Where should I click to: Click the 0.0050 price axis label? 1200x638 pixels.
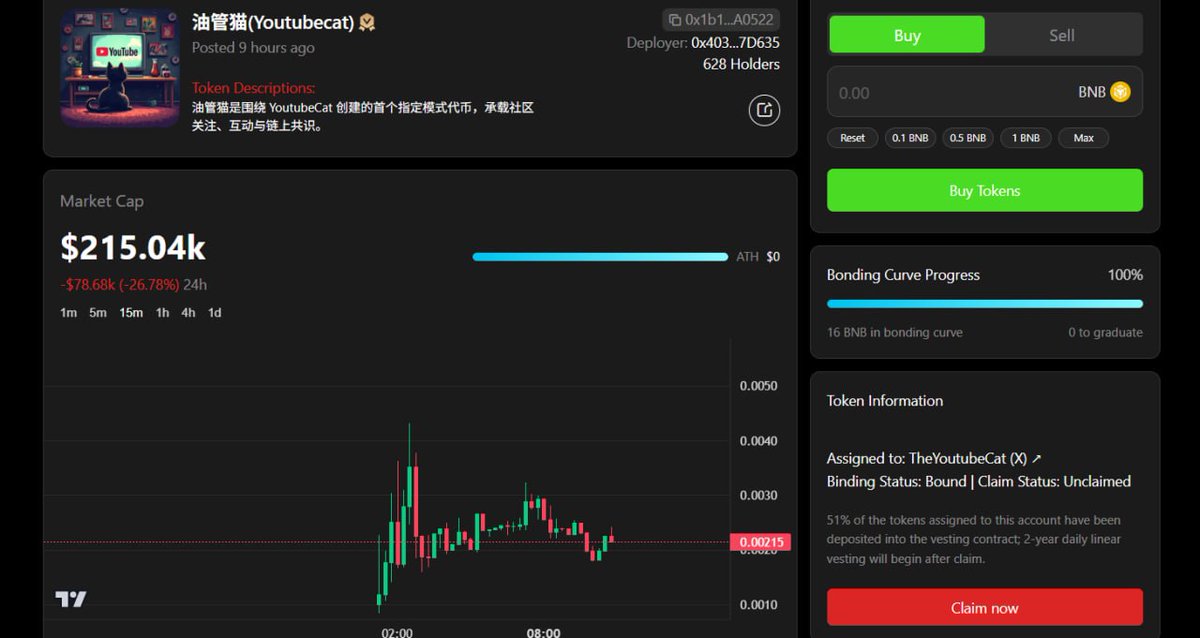(x=758, y=386)
